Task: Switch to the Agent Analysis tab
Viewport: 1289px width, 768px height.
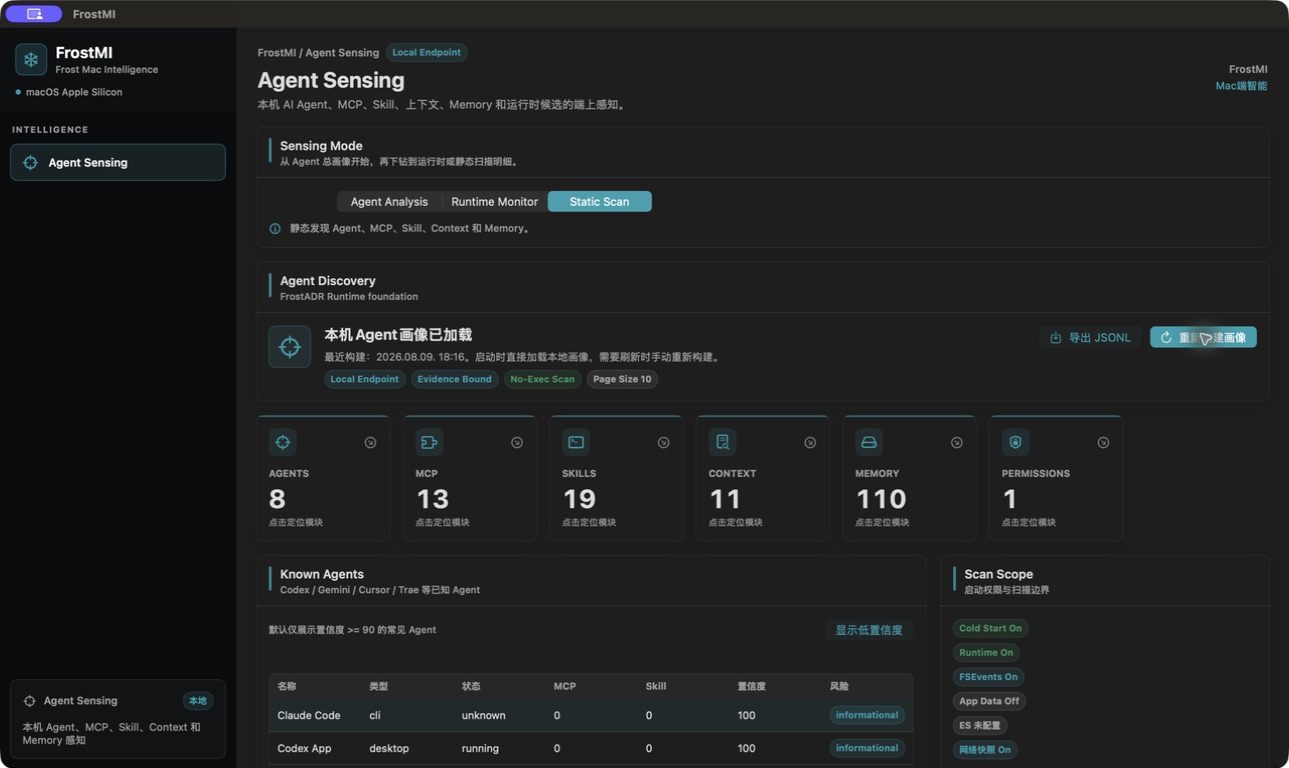Action: tap(389, 201)
